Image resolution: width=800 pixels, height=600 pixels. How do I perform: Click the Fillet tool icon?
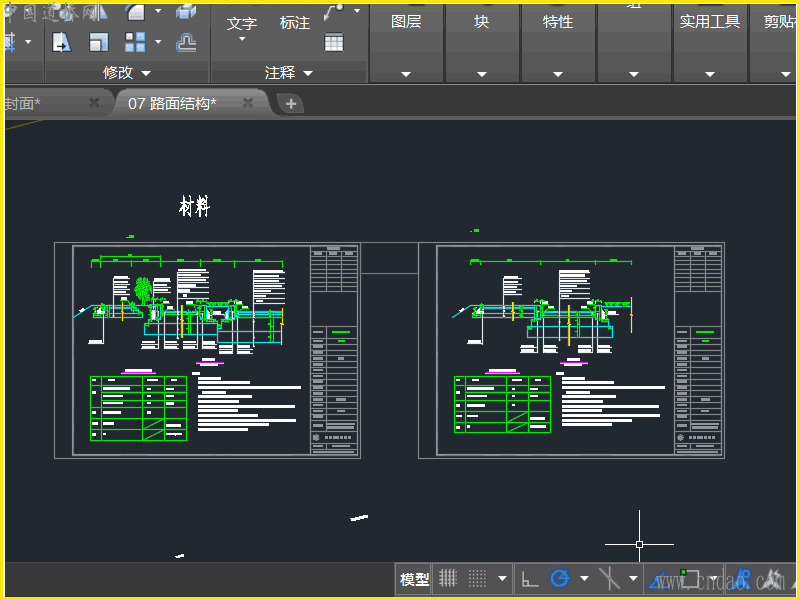[134, 12]
